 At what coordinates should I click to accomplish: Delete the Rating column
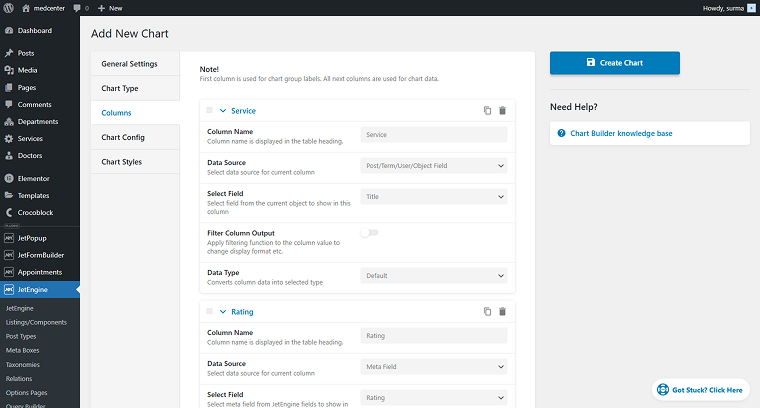(503, 312)
